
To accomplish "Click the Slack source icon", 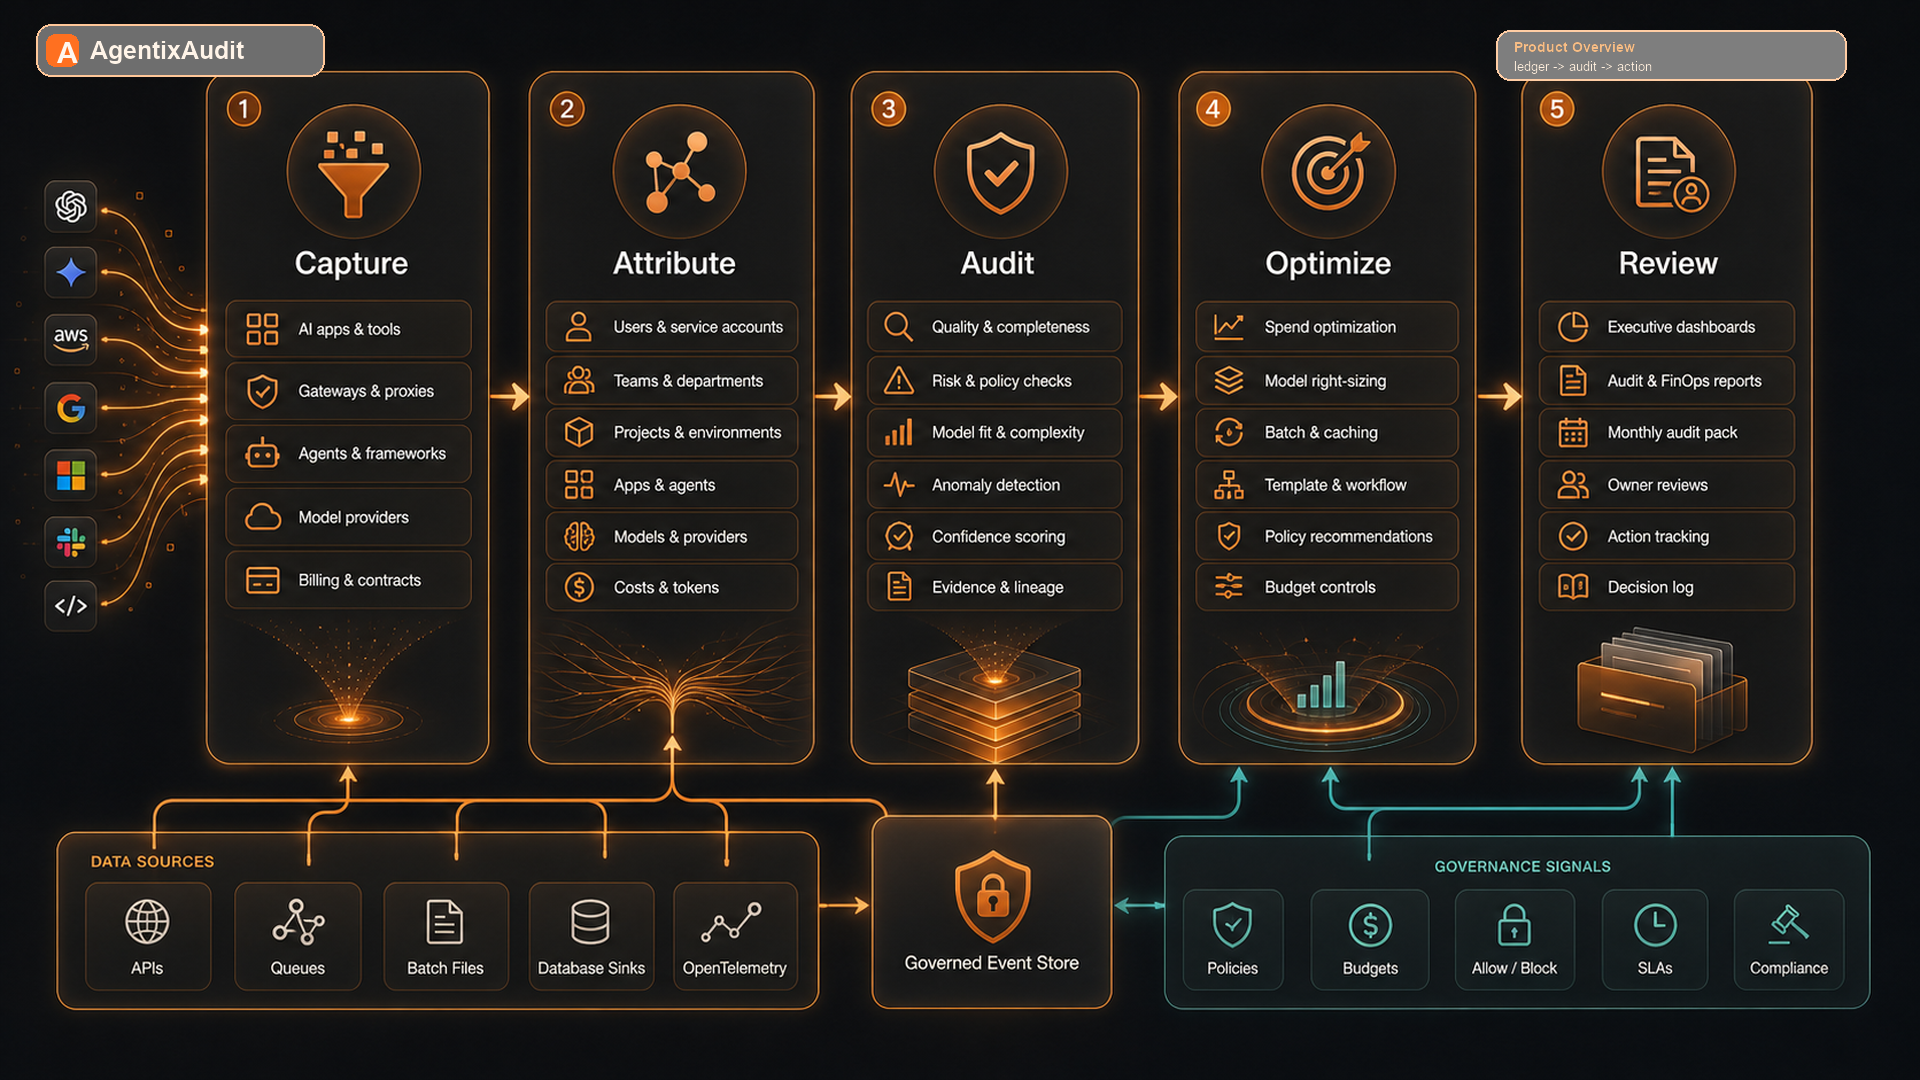I will 70,542.
